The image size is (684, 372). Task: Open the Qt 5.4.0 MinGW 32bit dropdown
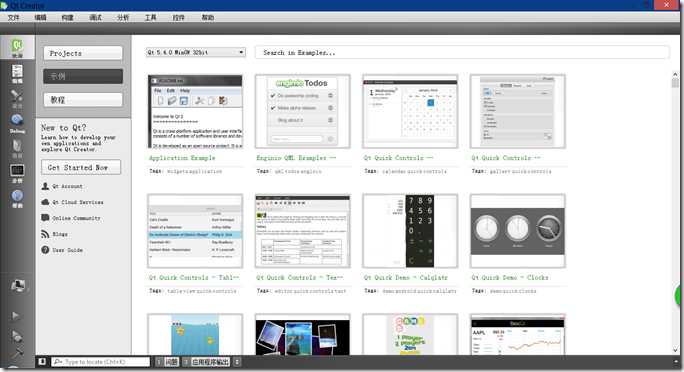click(196, 52)
